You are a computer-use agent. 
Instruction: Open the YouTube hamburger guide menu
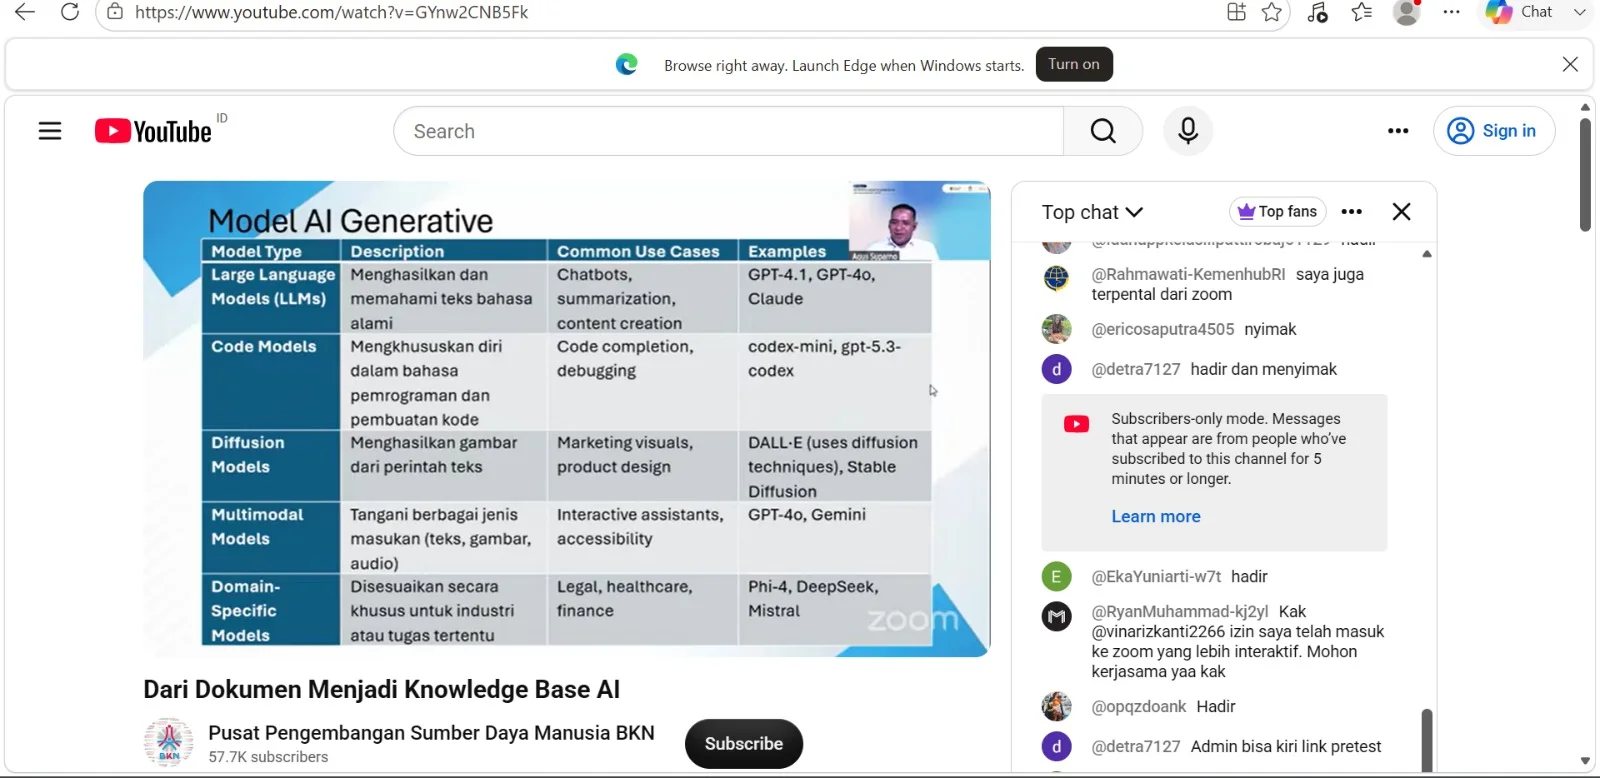(x=50, y=131)
